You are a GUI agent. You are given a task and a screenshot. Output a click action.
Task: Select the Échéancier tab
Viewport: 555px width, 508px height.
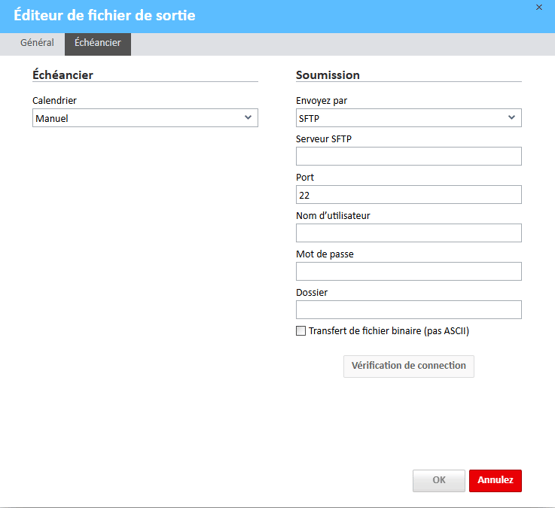click(98, 44)
